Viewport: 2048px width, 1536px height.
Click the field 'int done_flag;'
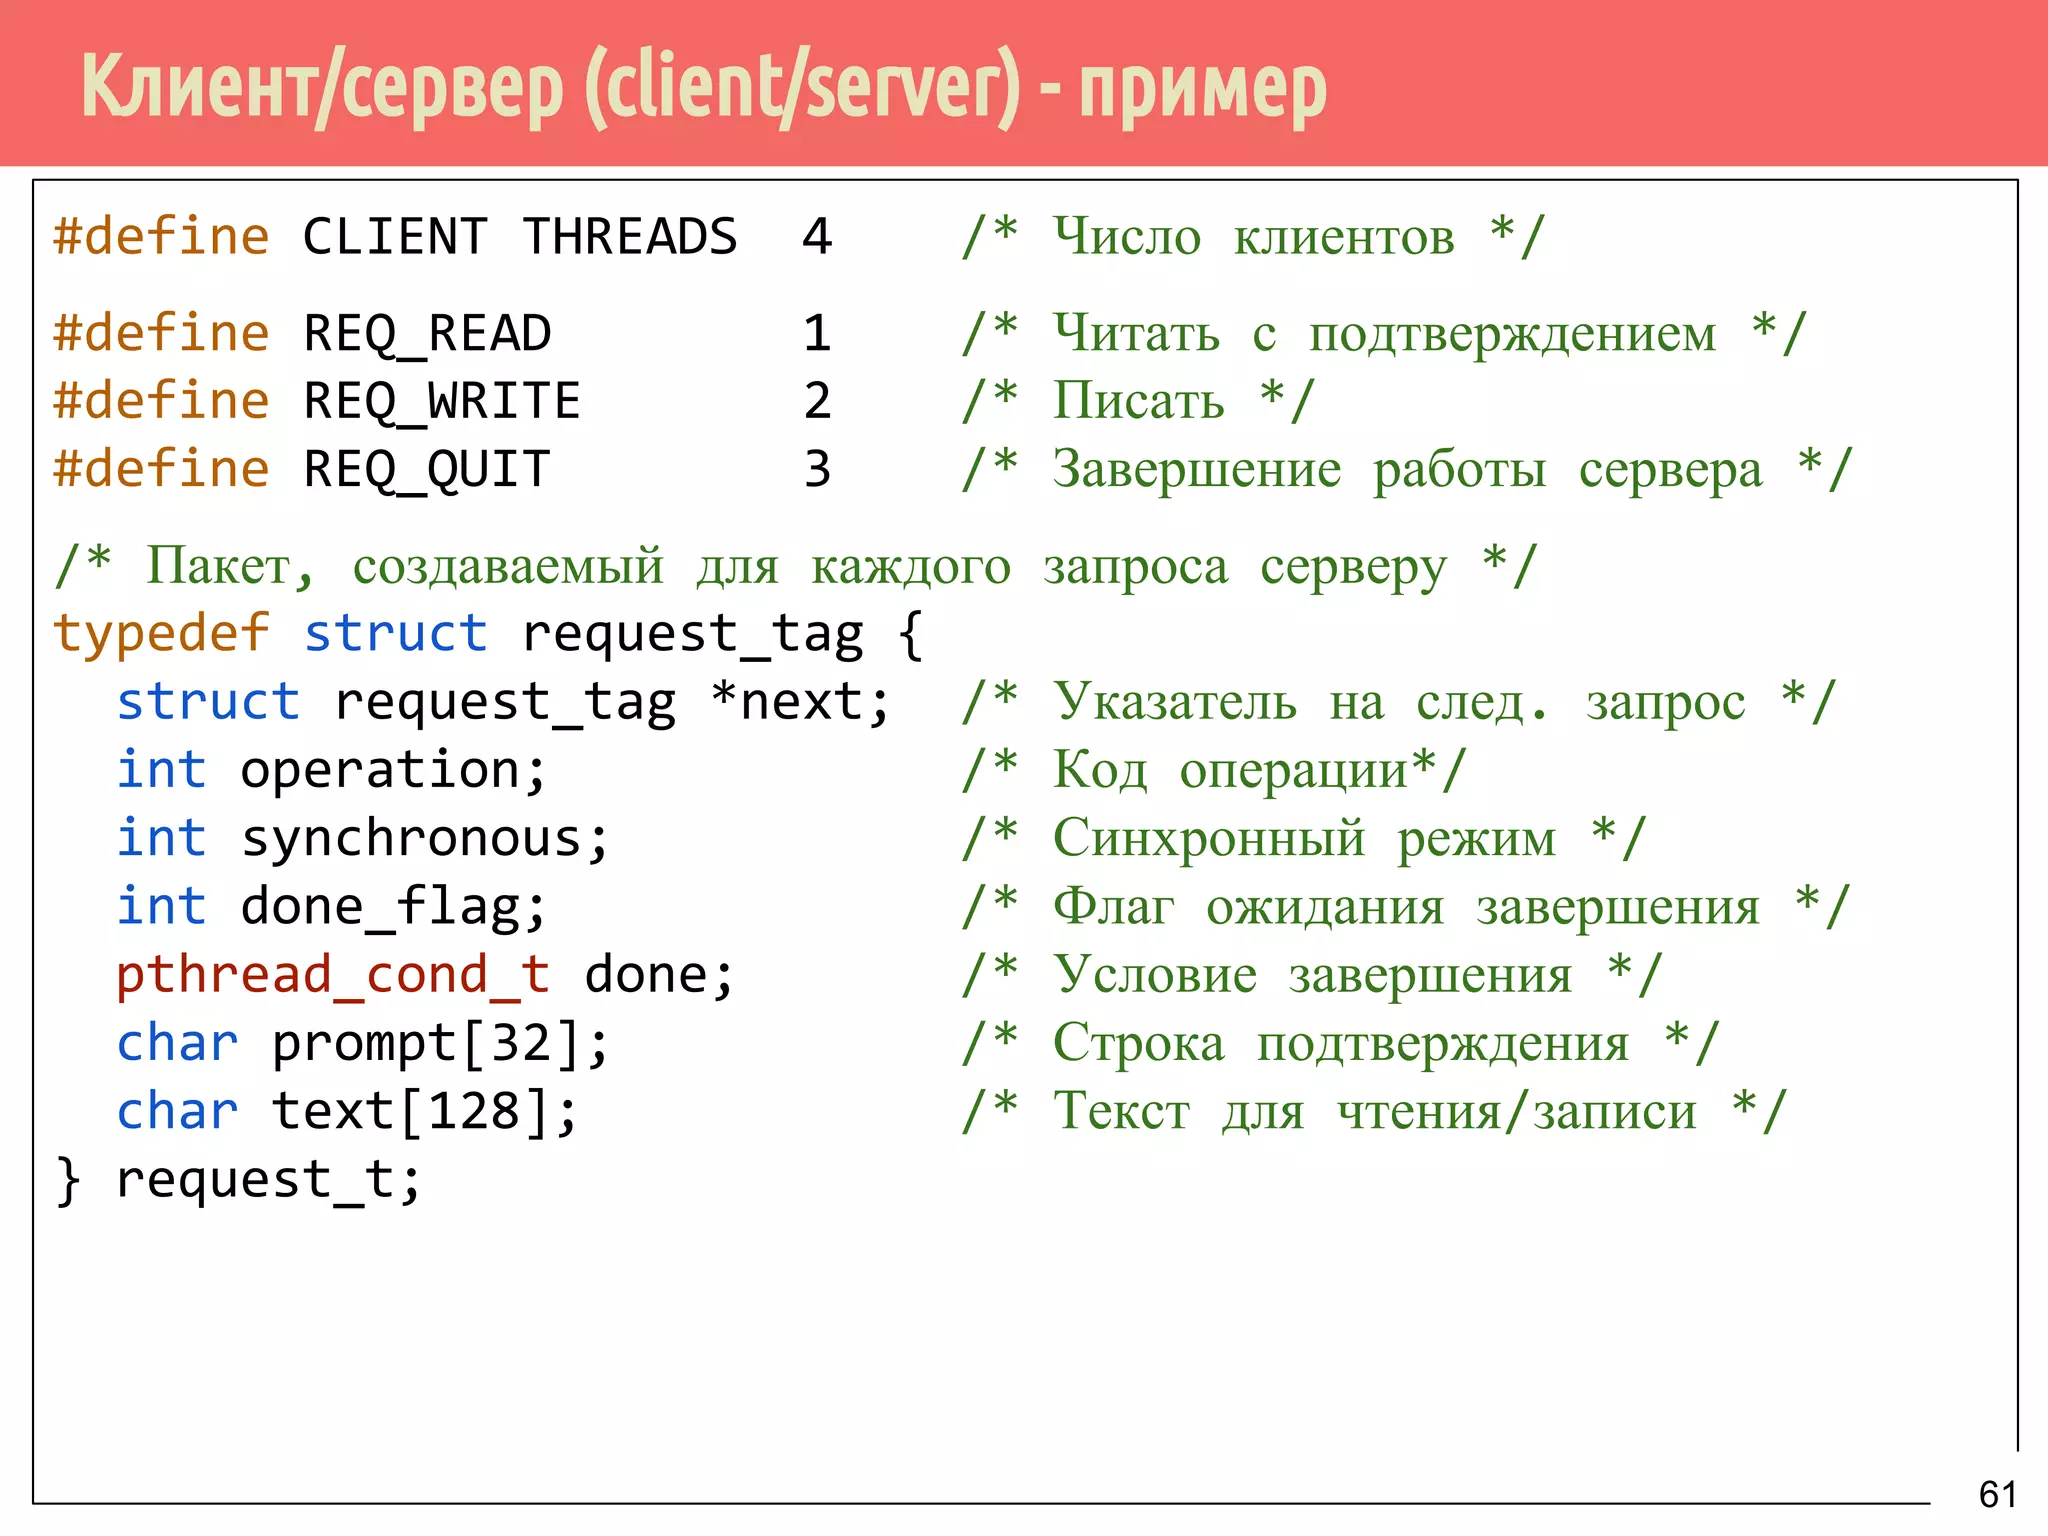coord(332,908)
